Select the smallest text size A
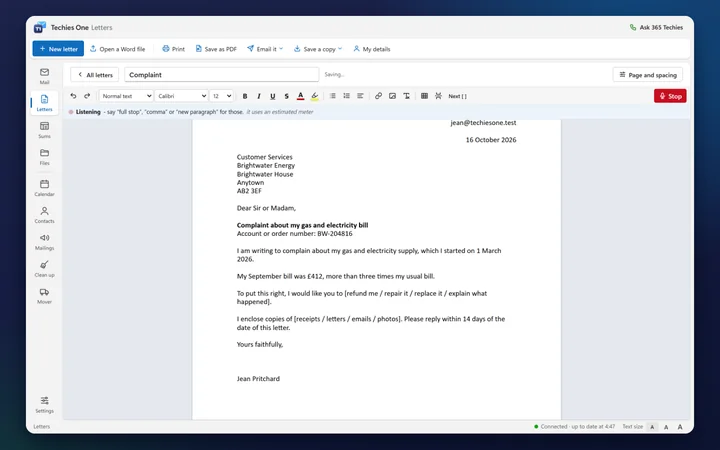 click(652, 427)
